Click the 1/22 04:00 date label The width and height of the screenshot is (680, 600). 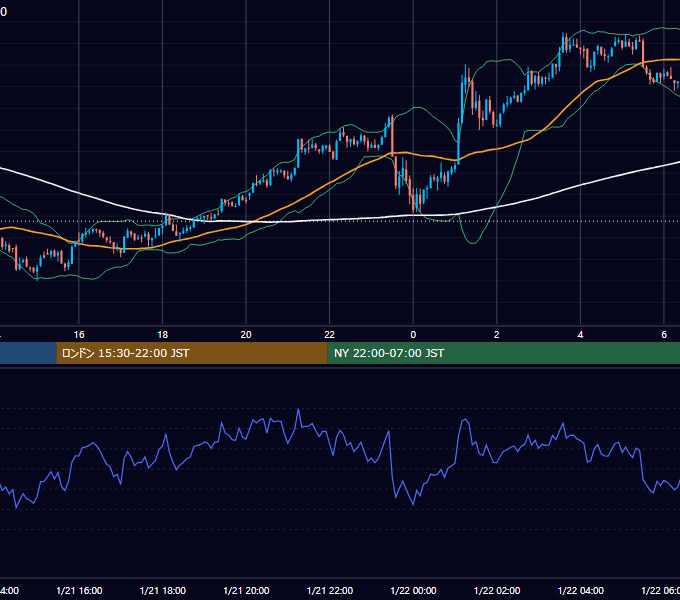(x=581, y=590)
